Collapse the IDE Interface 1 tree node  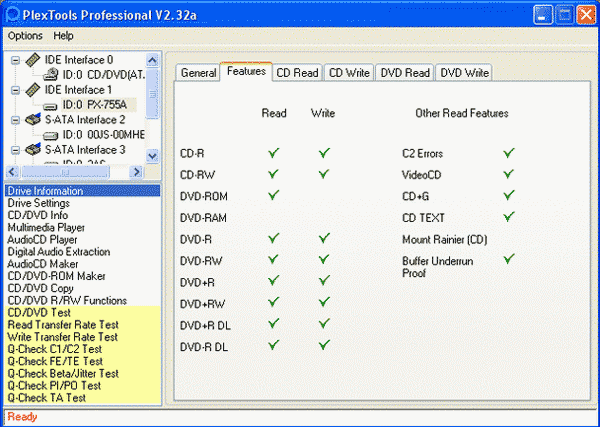tap(15, 90)
